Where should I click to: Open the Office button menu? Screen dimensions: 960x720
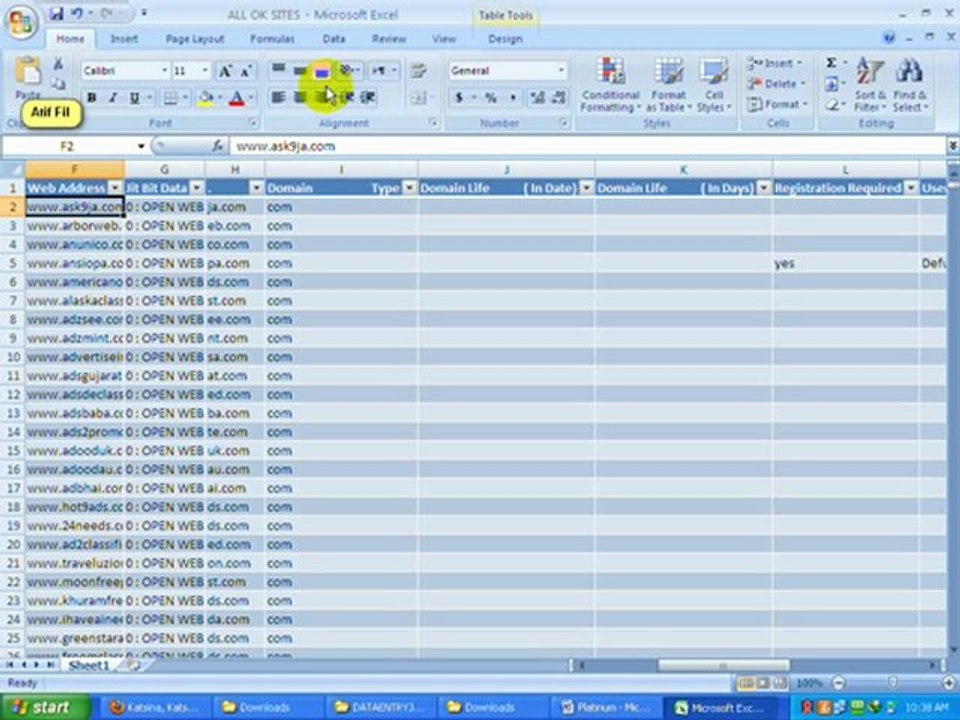21,22
